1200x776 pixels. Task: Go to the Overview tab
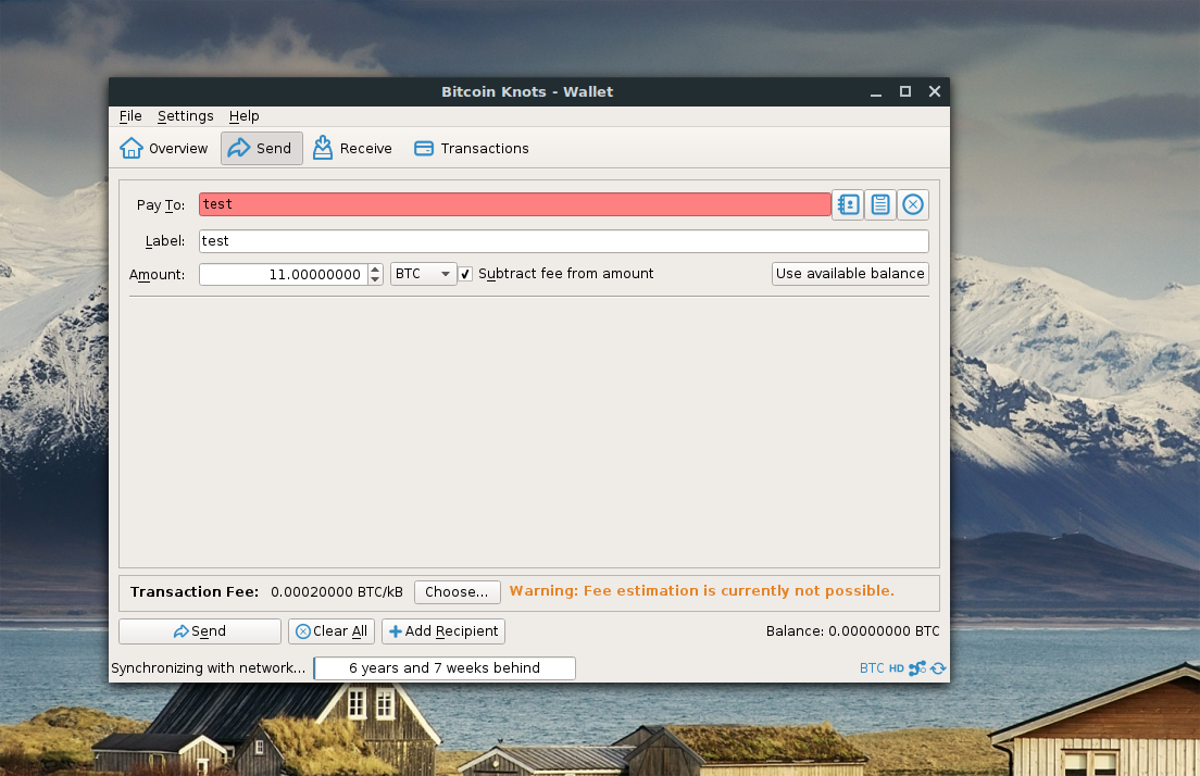[x=164, y=148]
